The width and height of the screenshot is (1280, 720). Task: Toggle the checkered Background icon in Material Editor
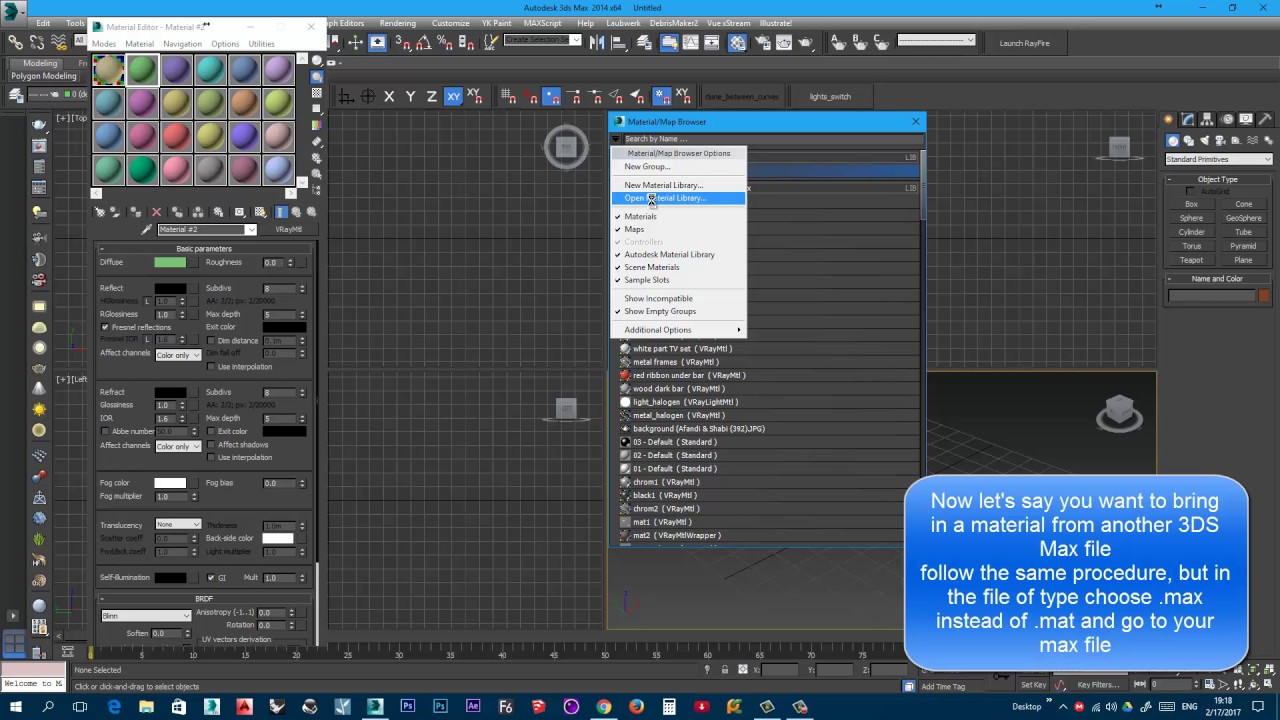(317, 93)
